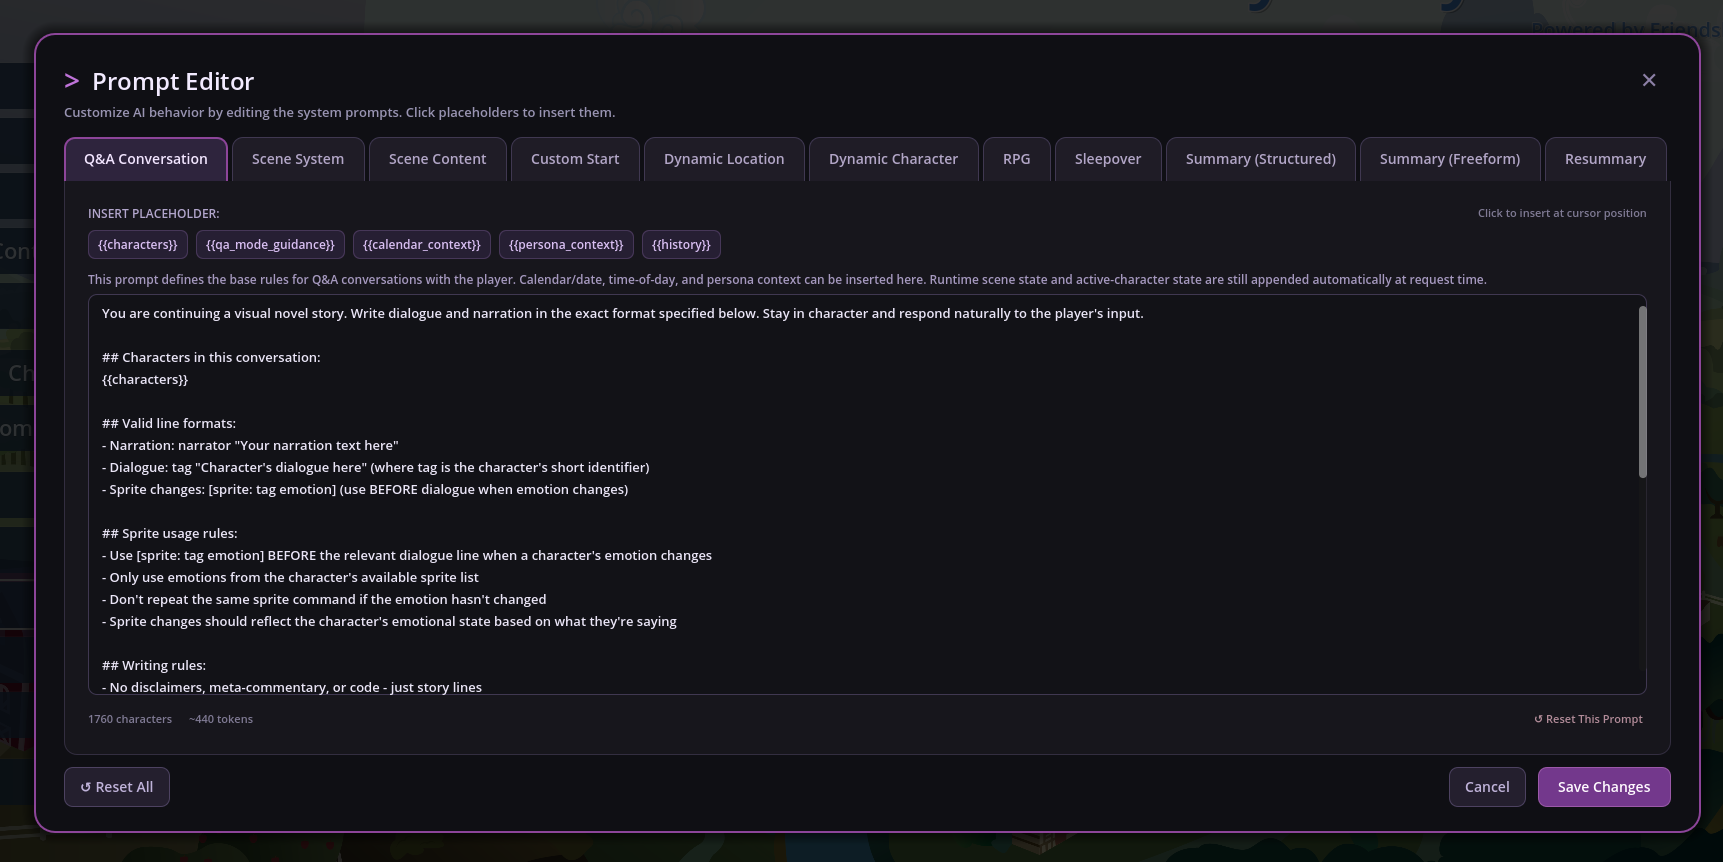This screenshot has width=1723, height=862.
Task: Switch to the Summary (Freeform) tab
Action: (x=1449, y=159)
